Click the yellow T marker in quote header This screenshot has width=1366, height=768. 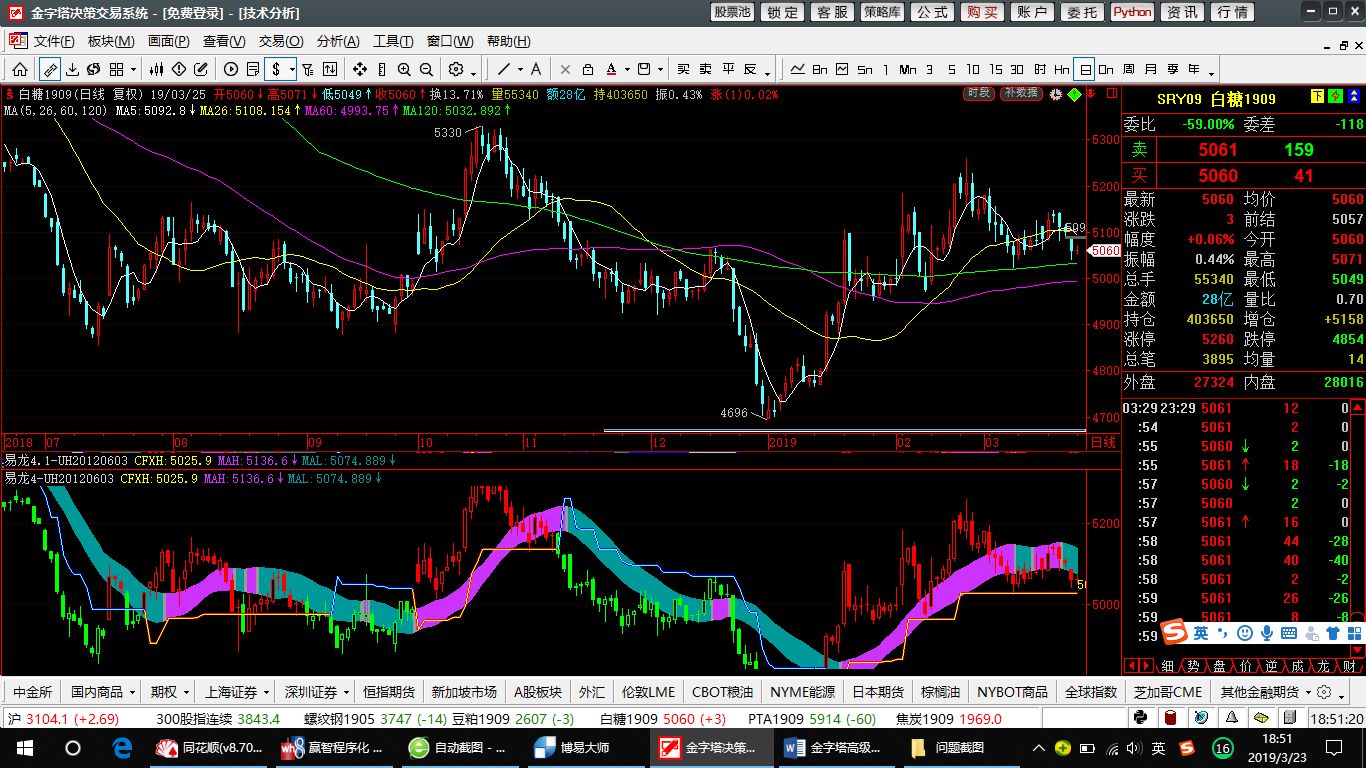1318,96
